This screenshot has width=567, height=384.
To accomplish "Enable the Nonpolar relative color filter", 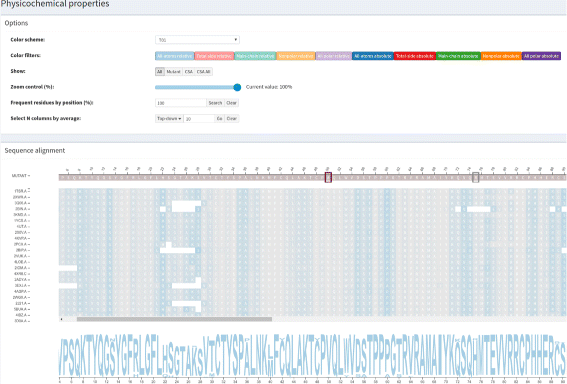I will pos(296,56).
